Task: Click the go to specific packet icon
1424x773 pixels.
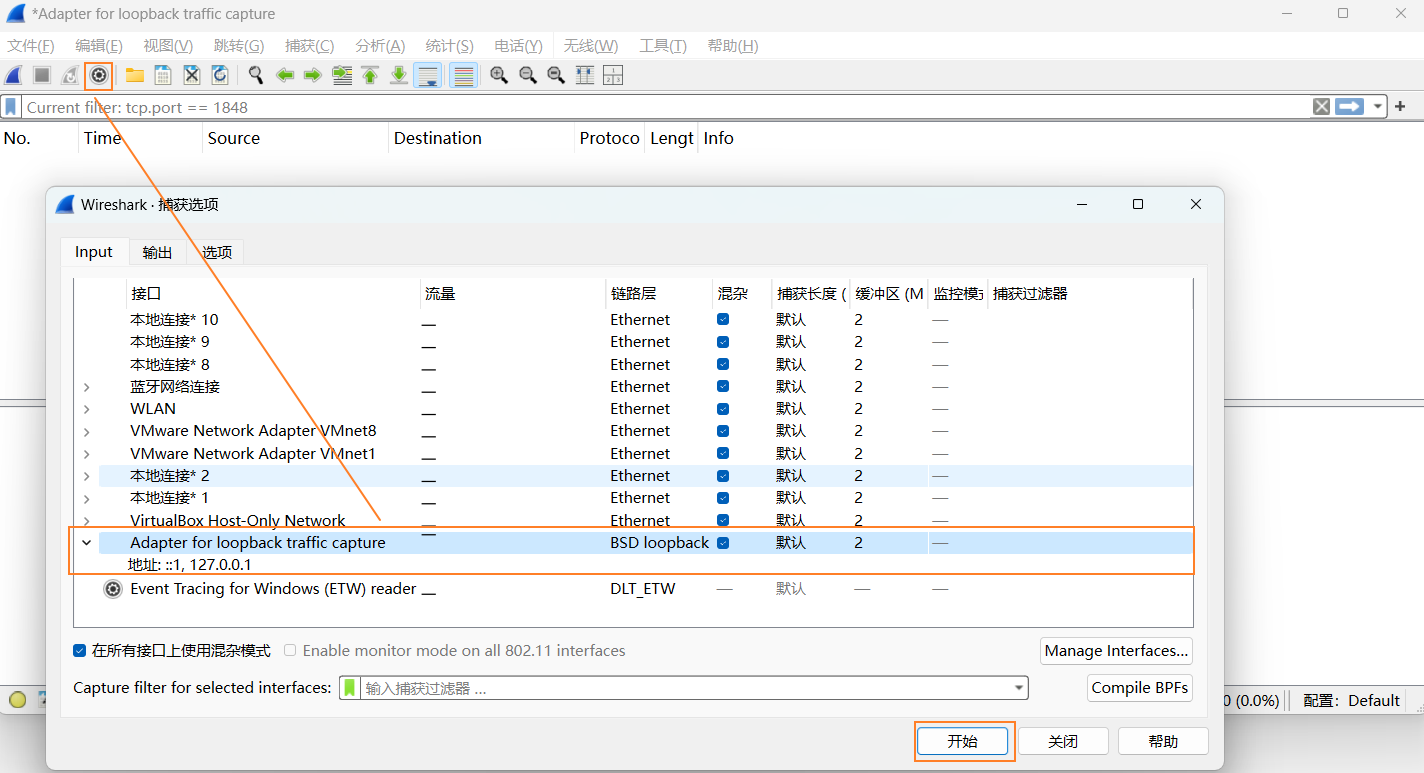Action: click(x=342, y=75)
